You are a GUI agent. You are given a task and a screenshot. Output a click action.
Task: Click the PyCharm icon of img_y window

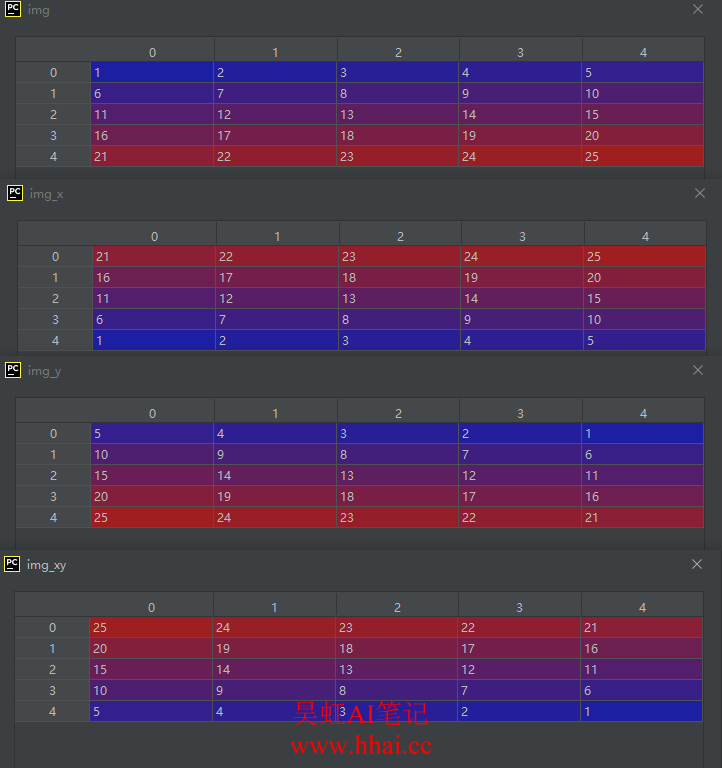[13, 370]
